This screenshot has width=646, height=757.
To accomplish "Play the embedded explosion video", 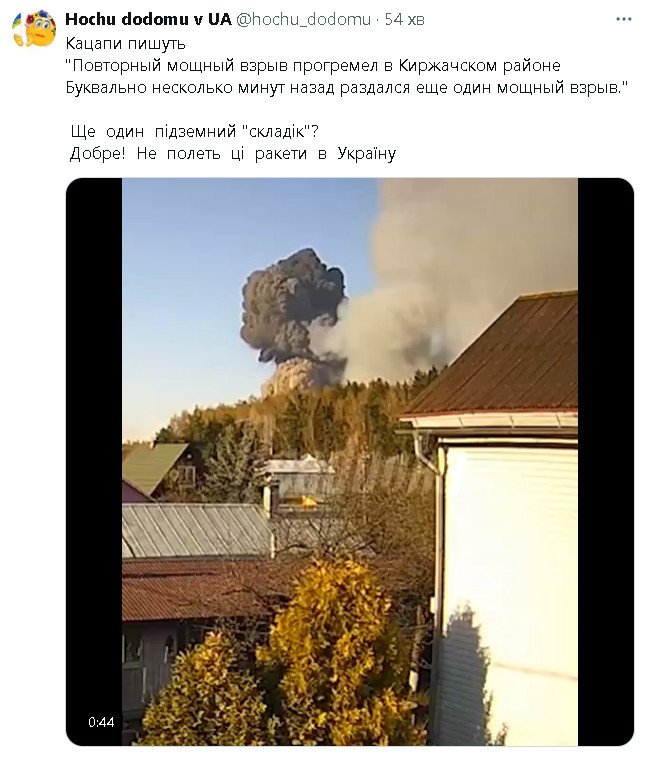I will click(350, 462).
